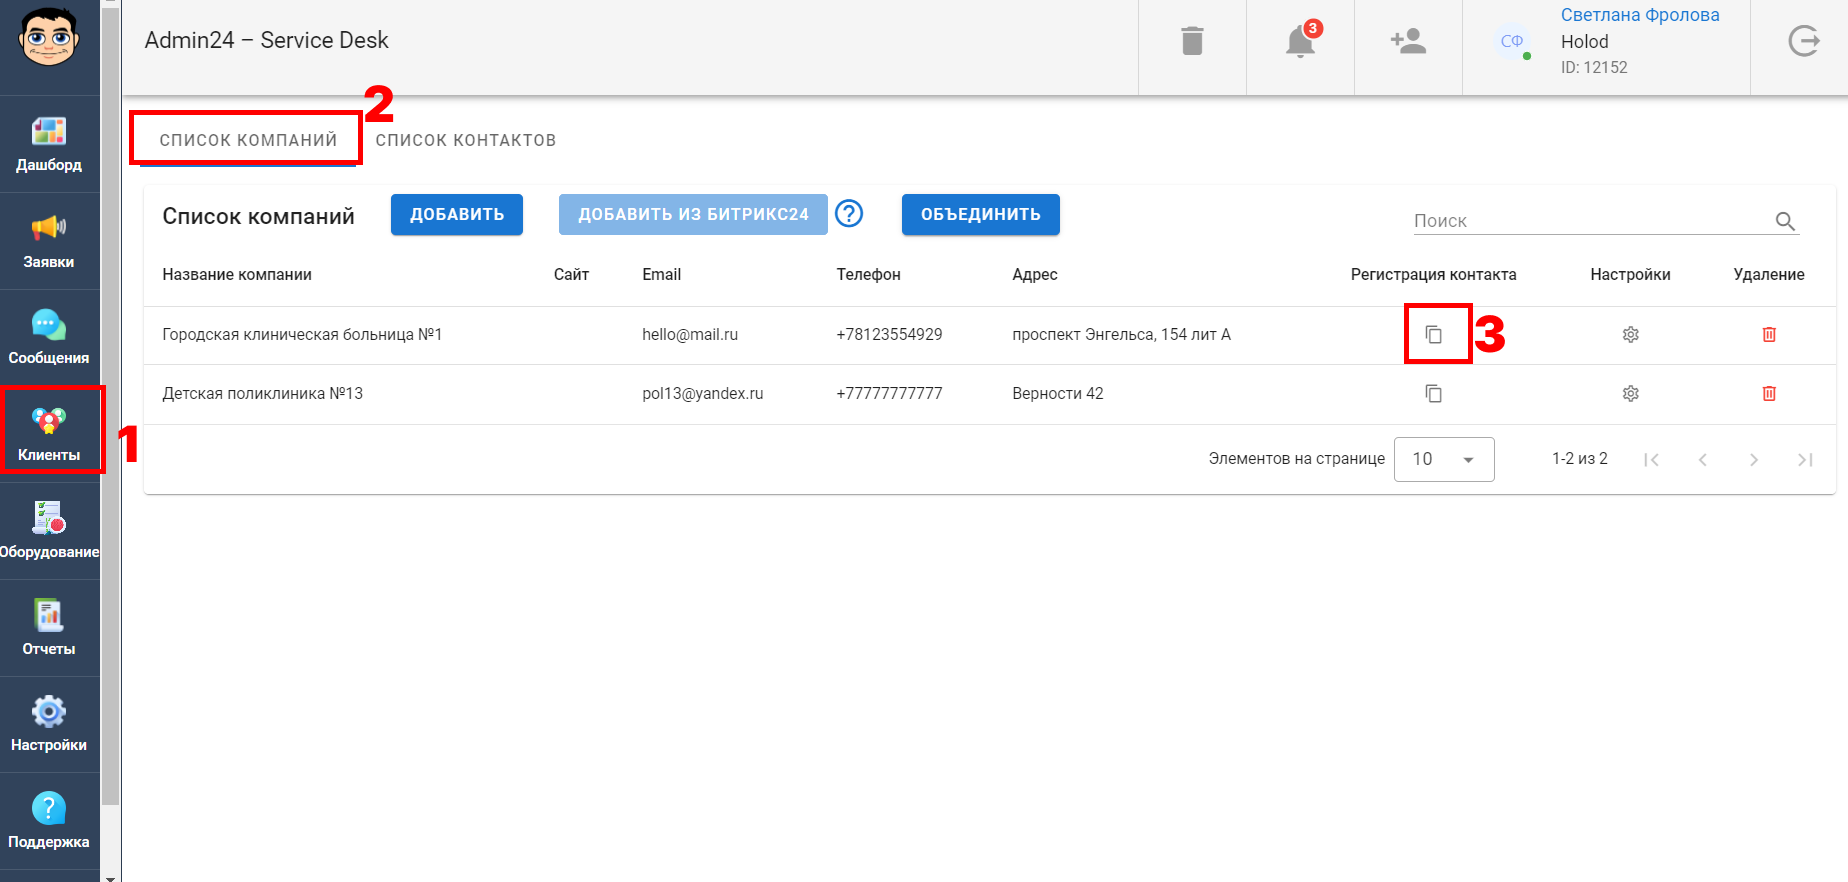Click email pol13@yandex.ru

pyautogui.click(x=703, y=394)
